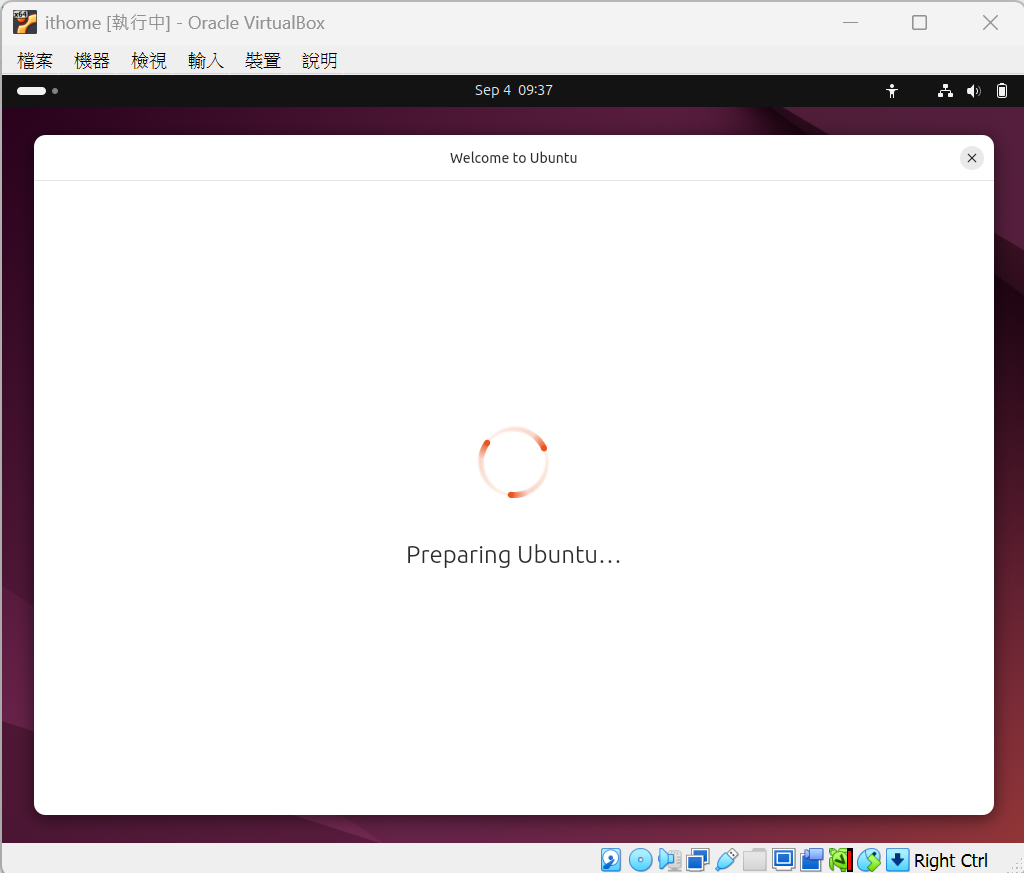Click the keyboard capture arrow icon
The image size is (1024, 873).
tap(897, 859)
